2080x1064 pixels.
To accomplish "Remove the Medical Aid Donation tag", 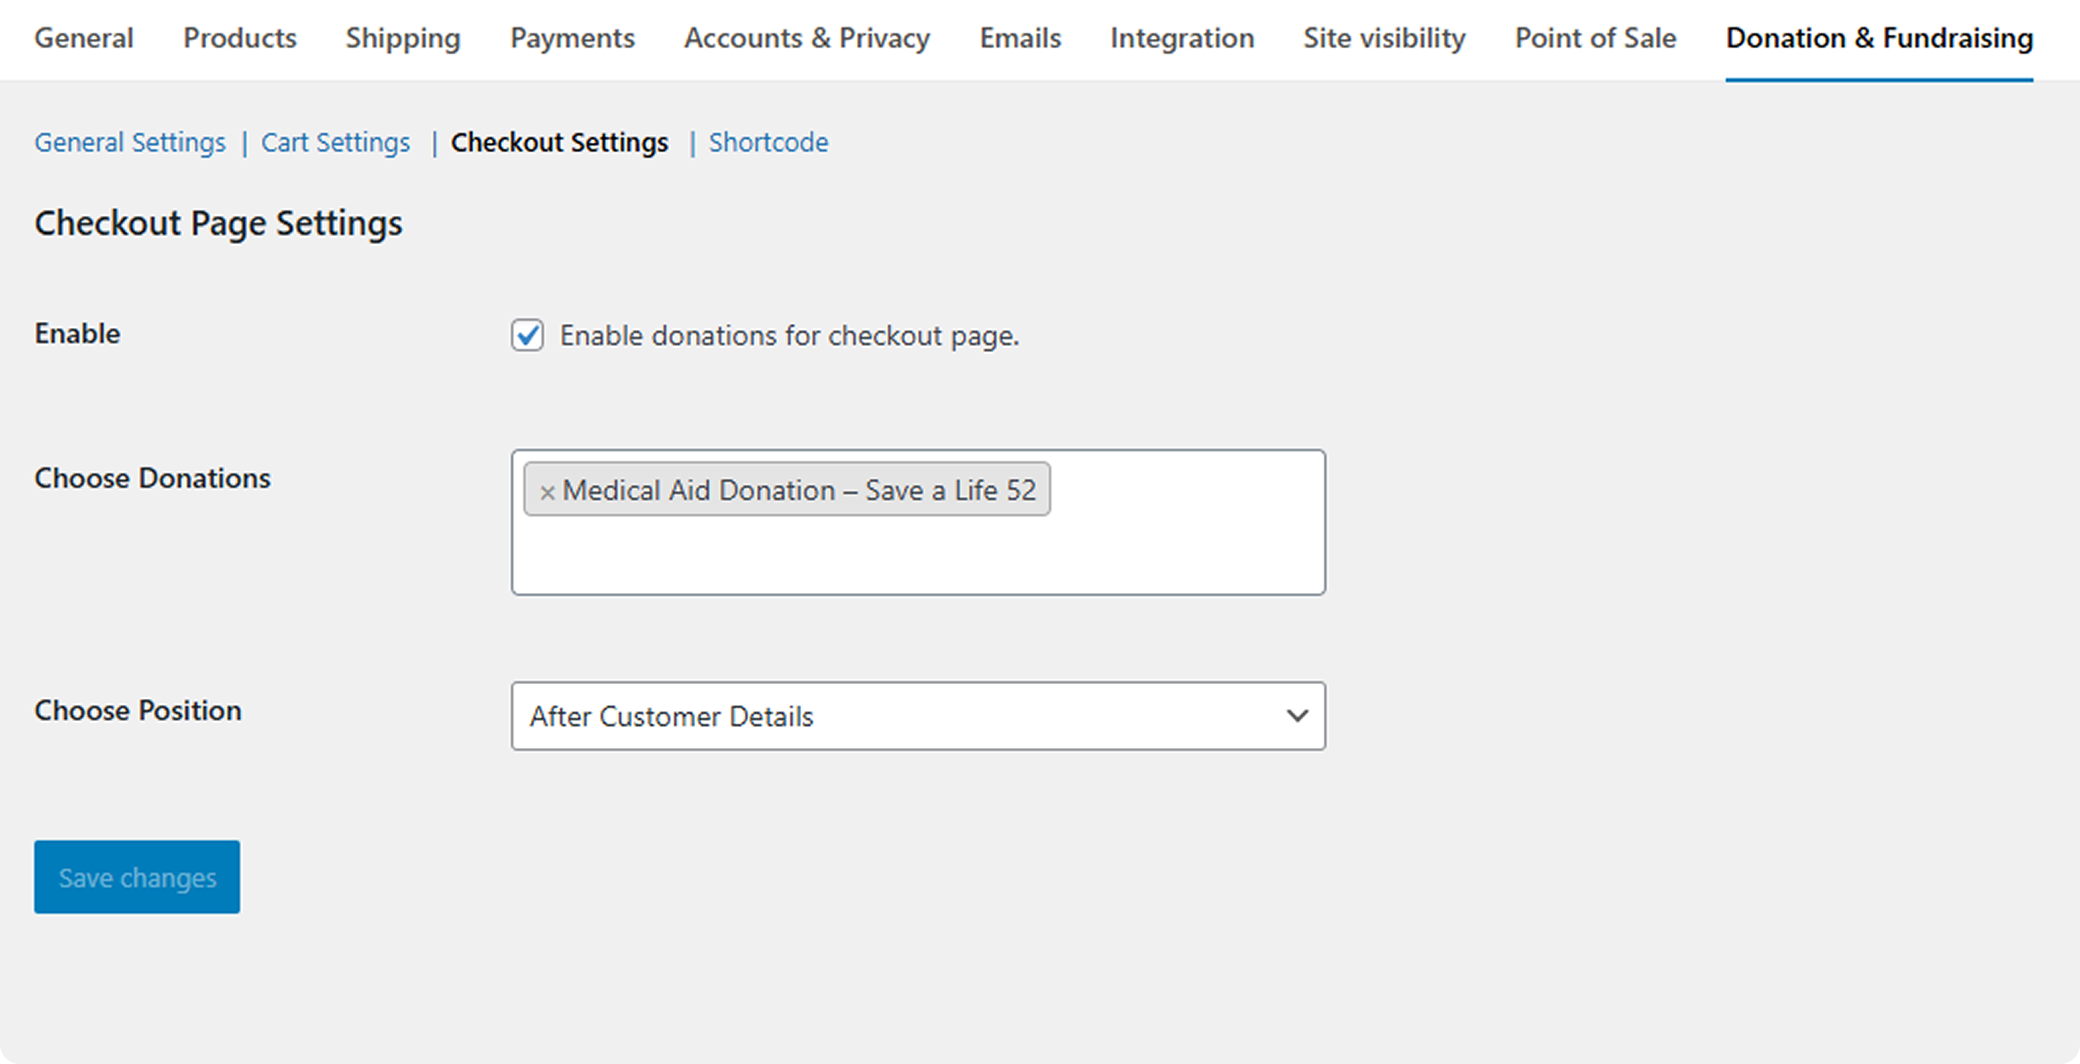I will [x=547, y=492].
